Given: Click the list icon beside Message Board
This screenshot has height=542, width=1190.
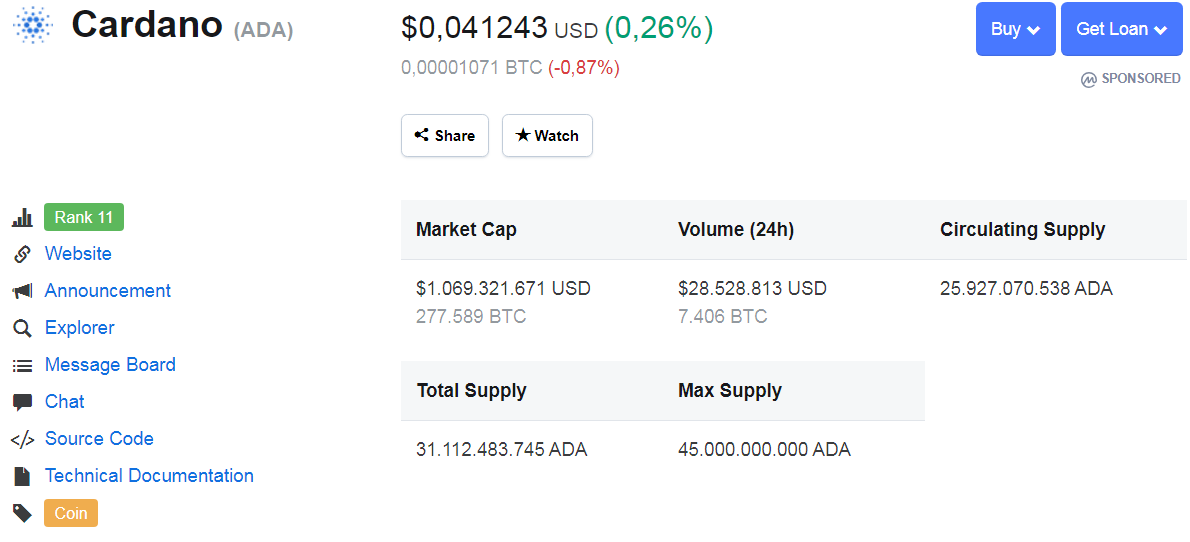Looking at the screenshot, I should 22,365.
